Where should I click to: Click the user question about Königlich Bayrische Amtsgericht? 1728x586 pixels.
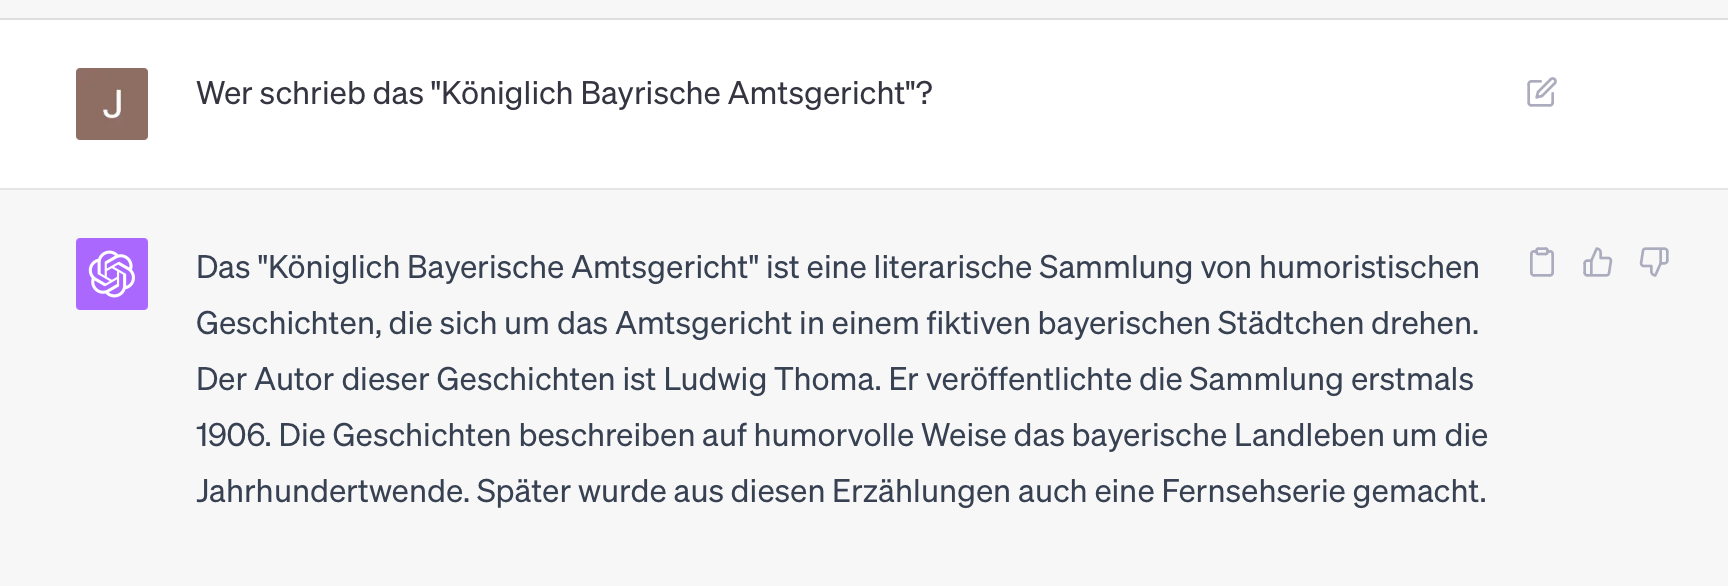pyautogui.click(x=565, y=93)
